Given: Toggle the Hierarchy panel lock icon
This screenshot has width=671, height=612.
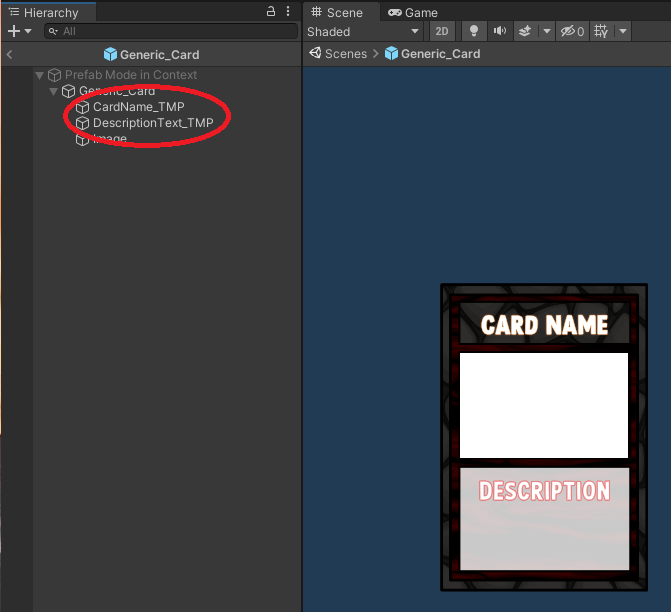Looking at the screenshot, I should [270, 11].
